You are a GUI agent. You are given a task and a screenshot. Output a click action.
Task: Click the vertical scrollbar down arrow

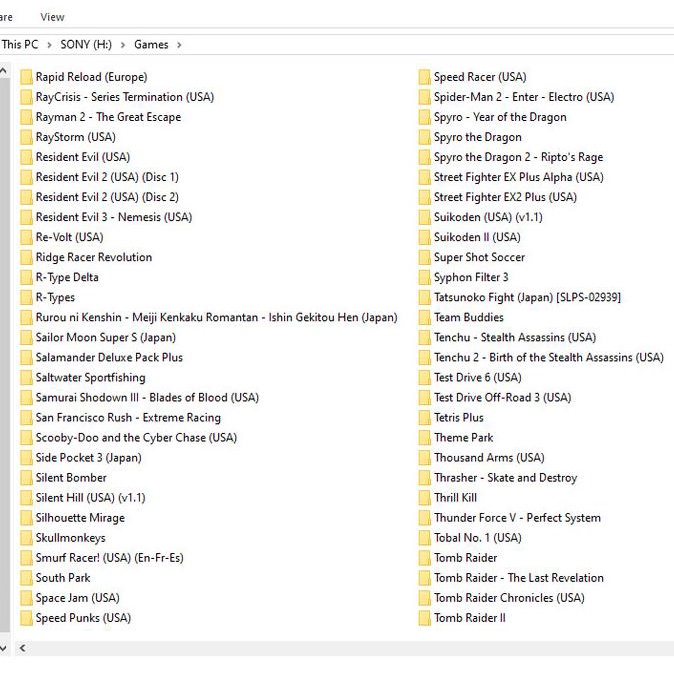(x=3, y=648)
